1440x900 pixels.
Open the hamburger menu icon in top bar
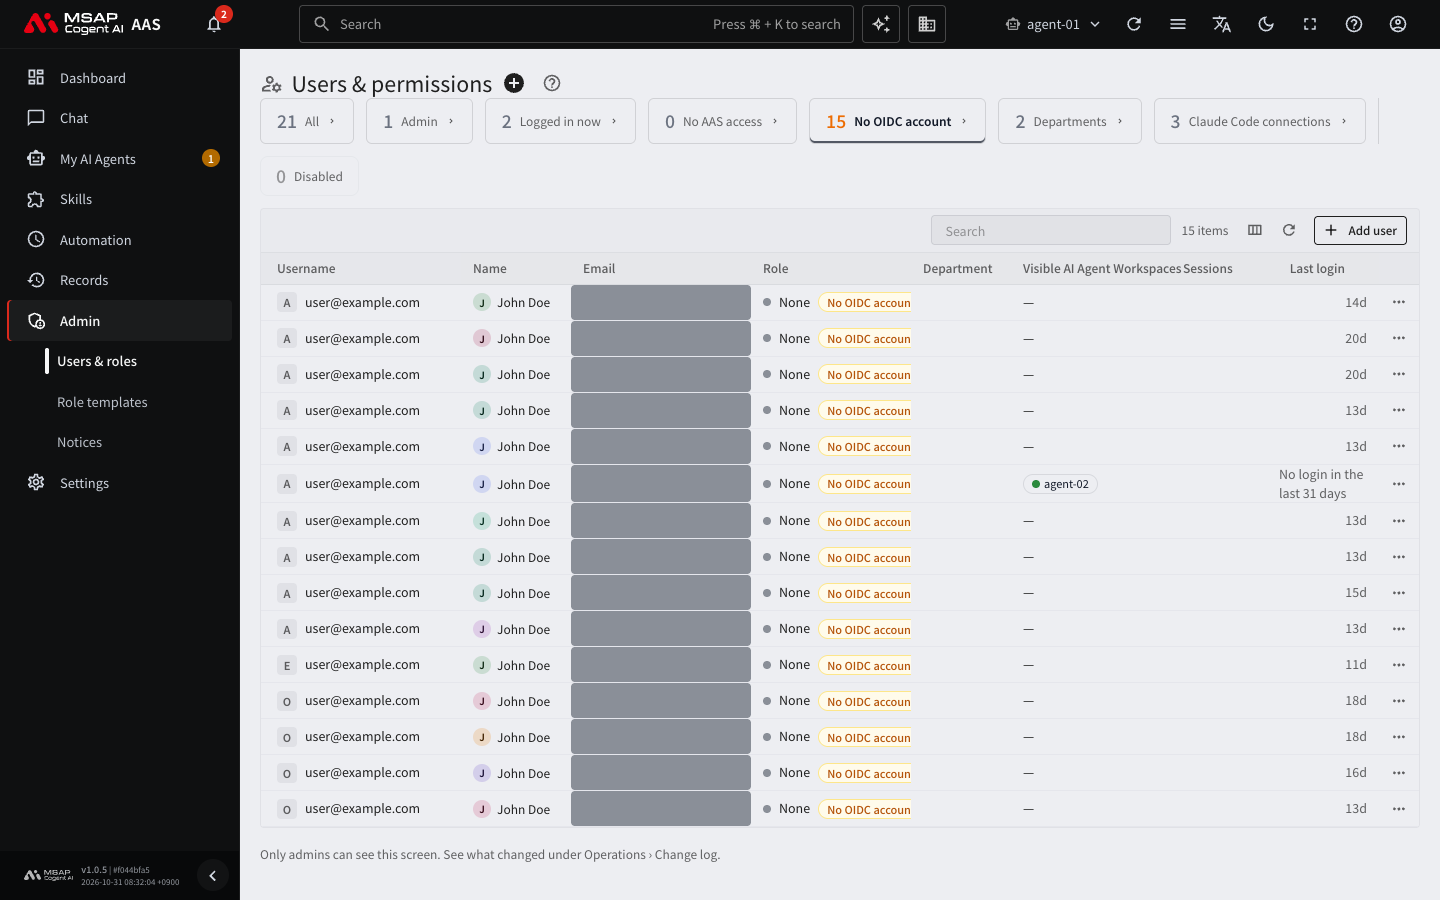coord(1178,24)
